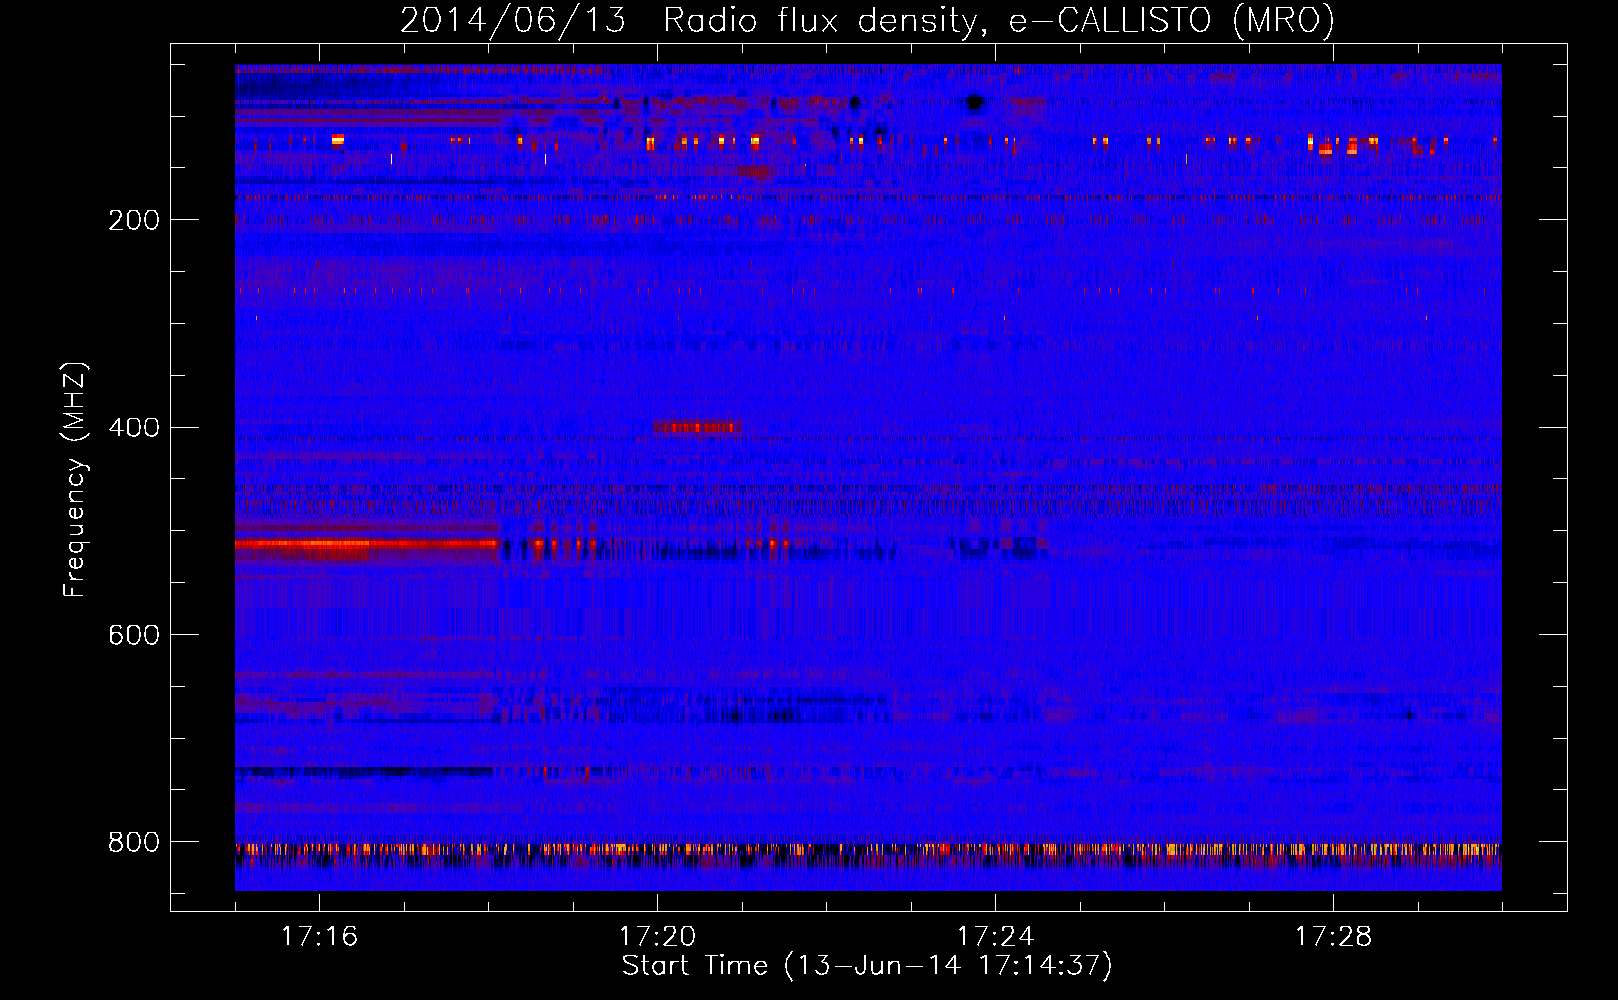Click the 200 frequency tick label

(x=134, y=220)
